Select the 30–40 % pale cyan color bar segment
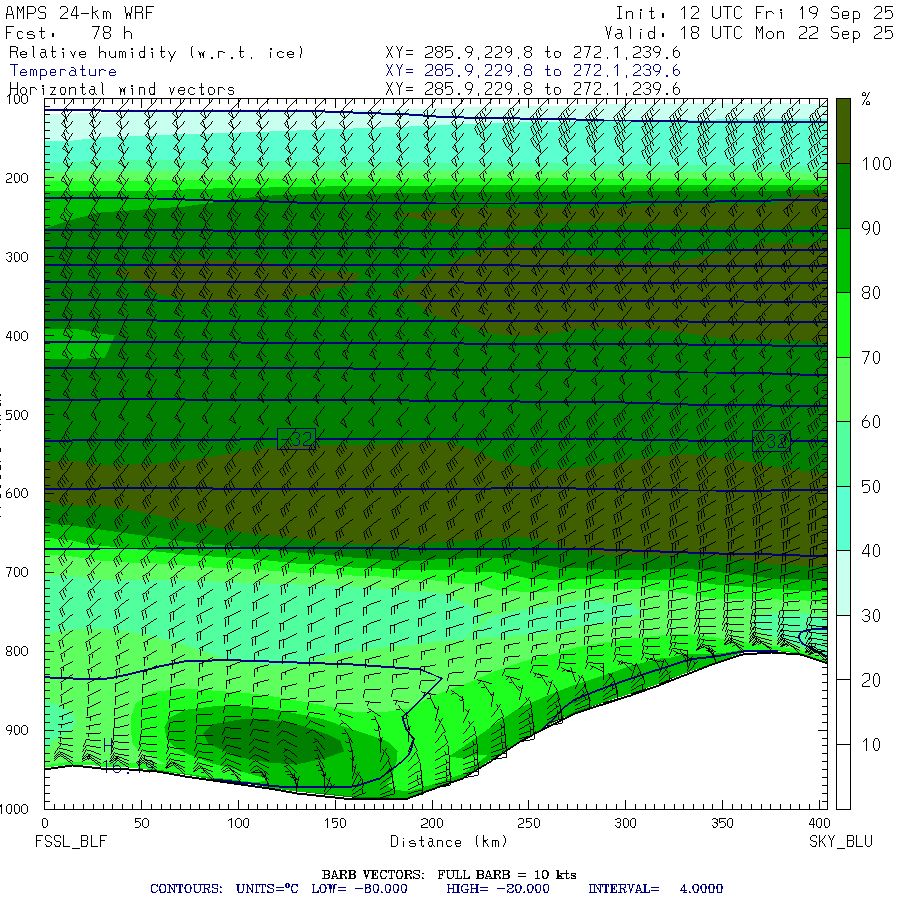This screenshot has height=900, width=900. click(843, 583)
